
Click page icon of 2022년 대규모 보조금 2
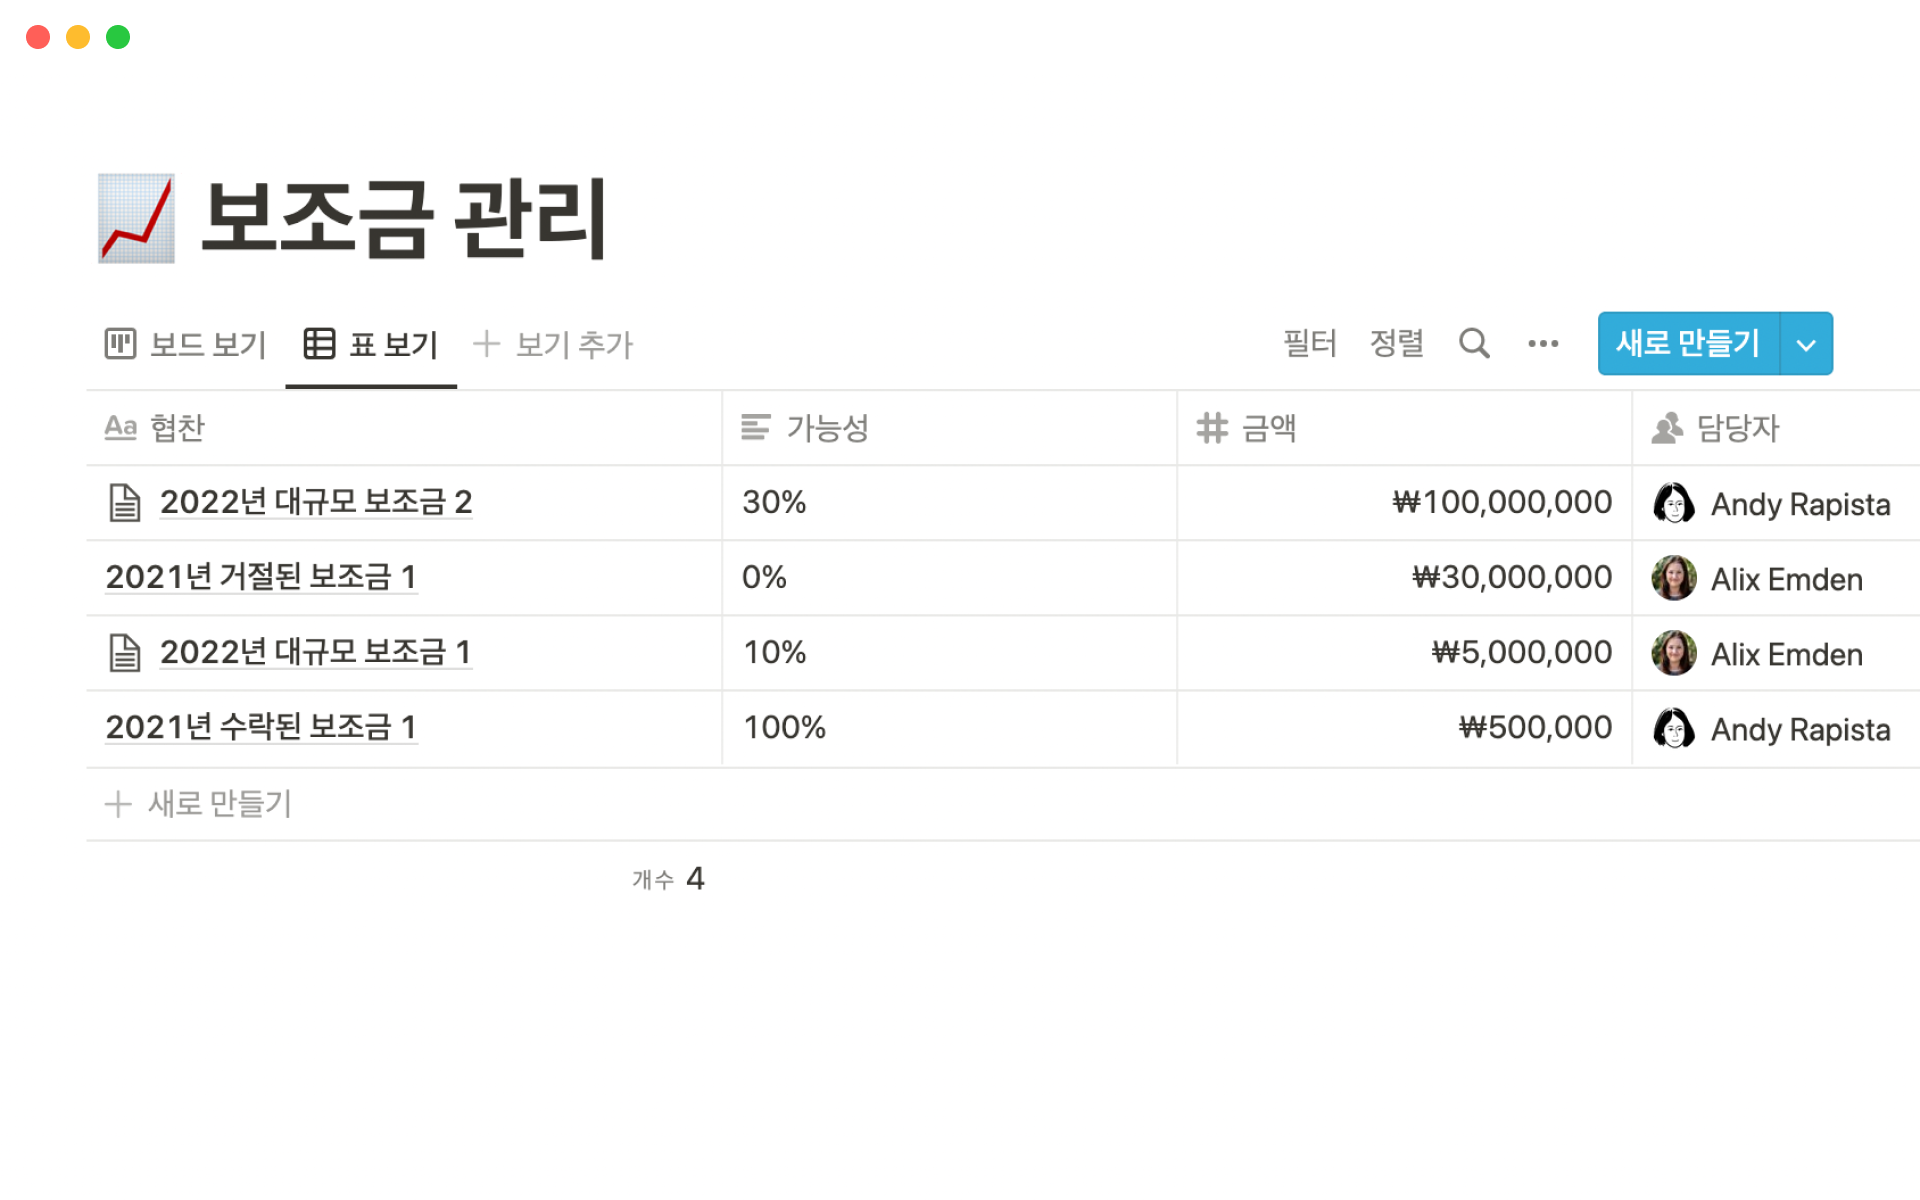(125, 502)
